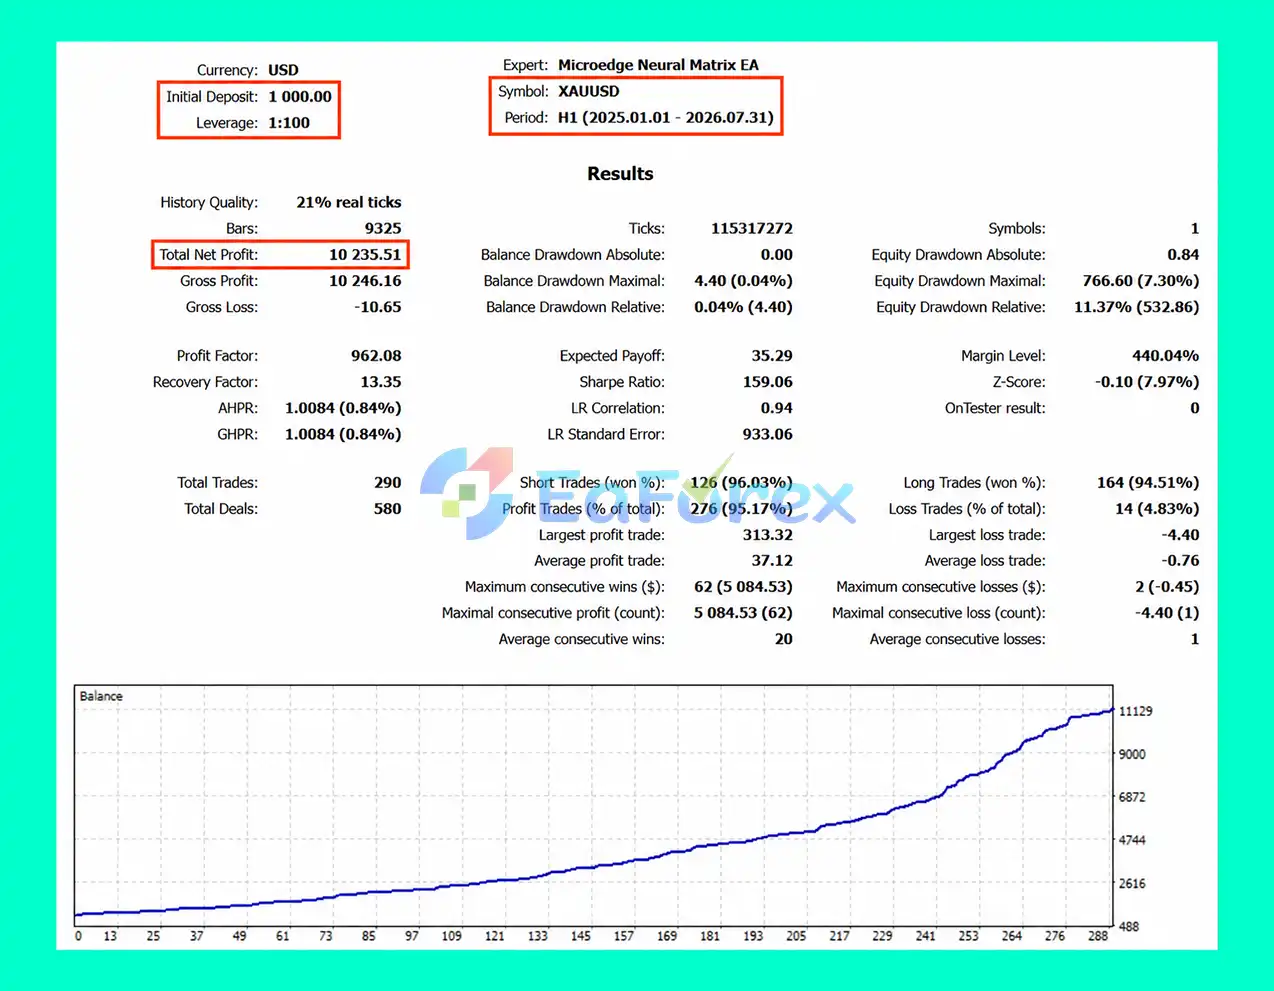Click Profit Factor value 962.08
This screenshot has height=991, width=1274.
tap(376, 356)
